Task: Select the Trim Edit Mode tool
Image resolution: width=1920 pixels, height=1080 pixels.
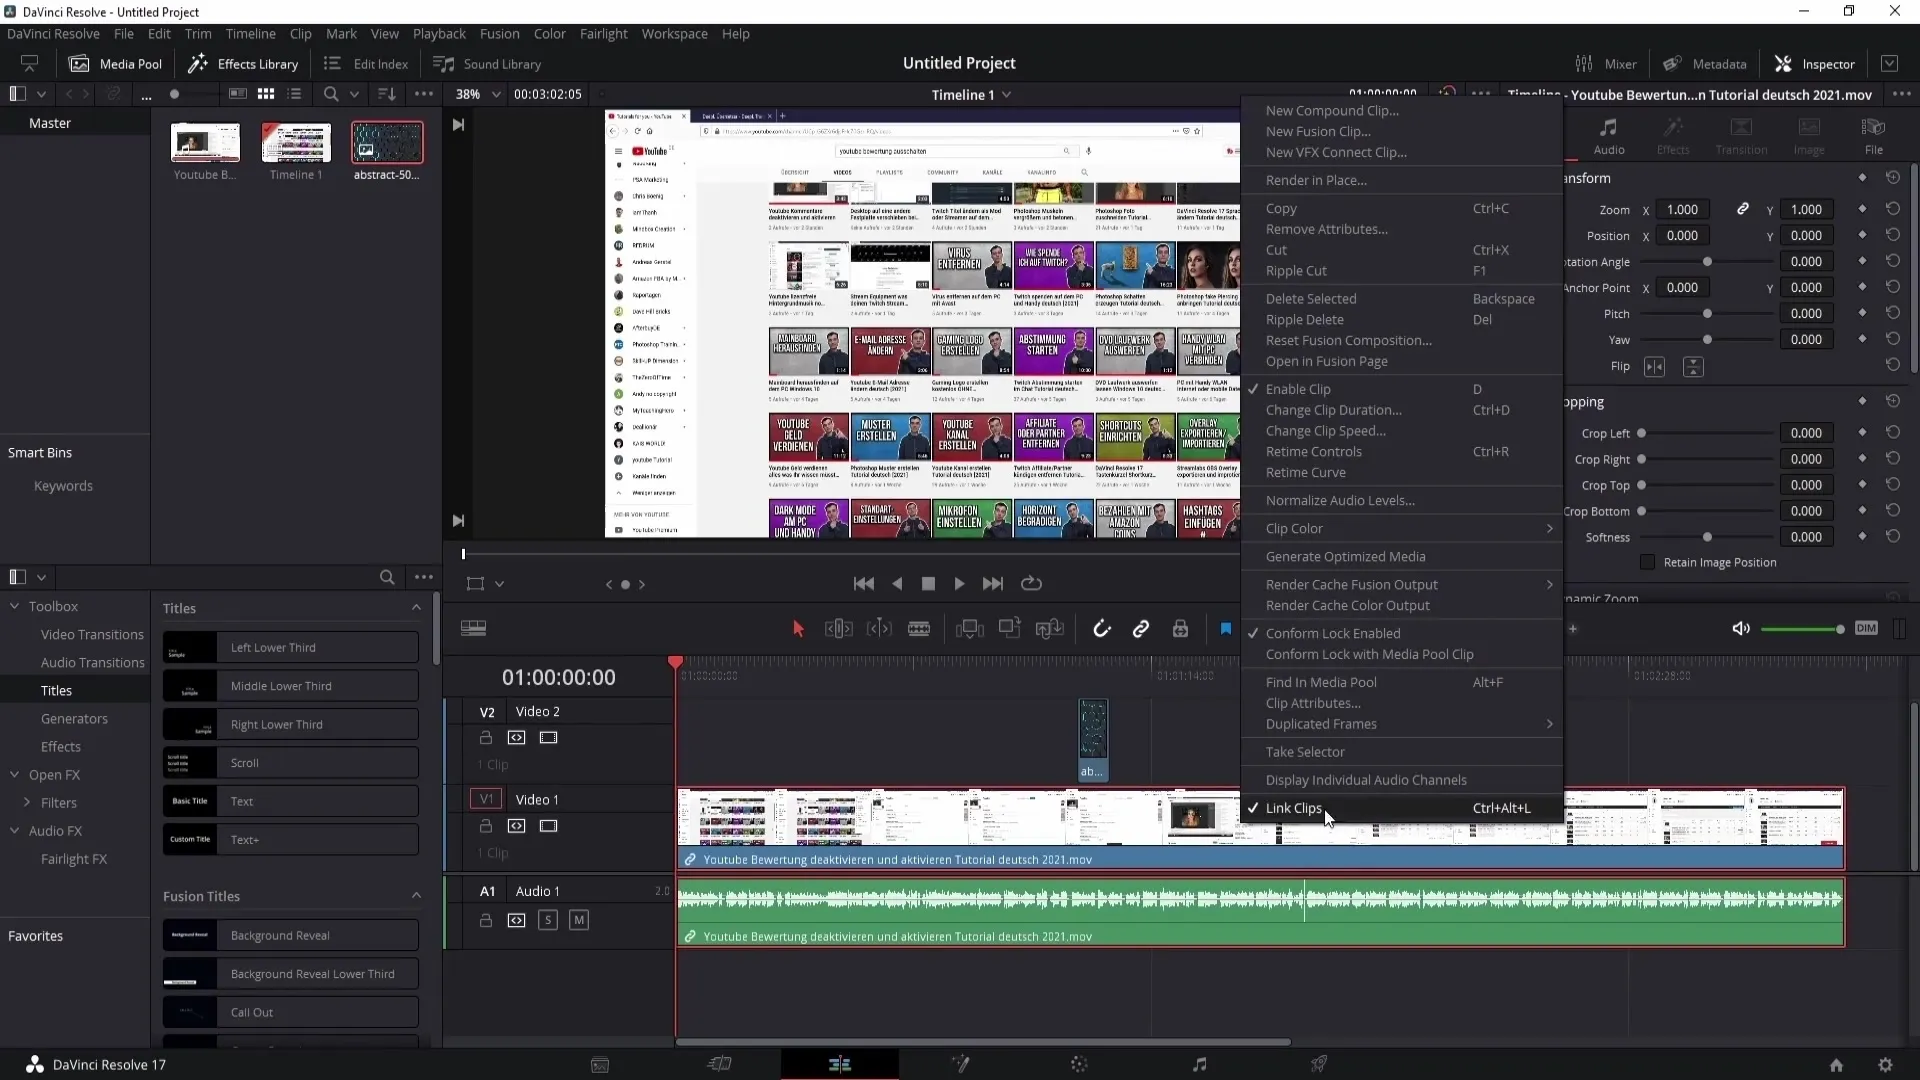Action: click(x=838, y=629)
